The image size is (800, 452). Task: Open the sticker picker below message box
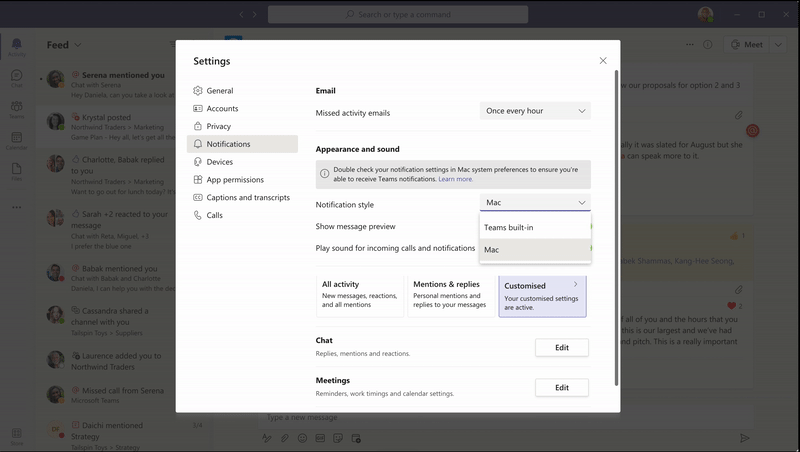coord(338,438)
